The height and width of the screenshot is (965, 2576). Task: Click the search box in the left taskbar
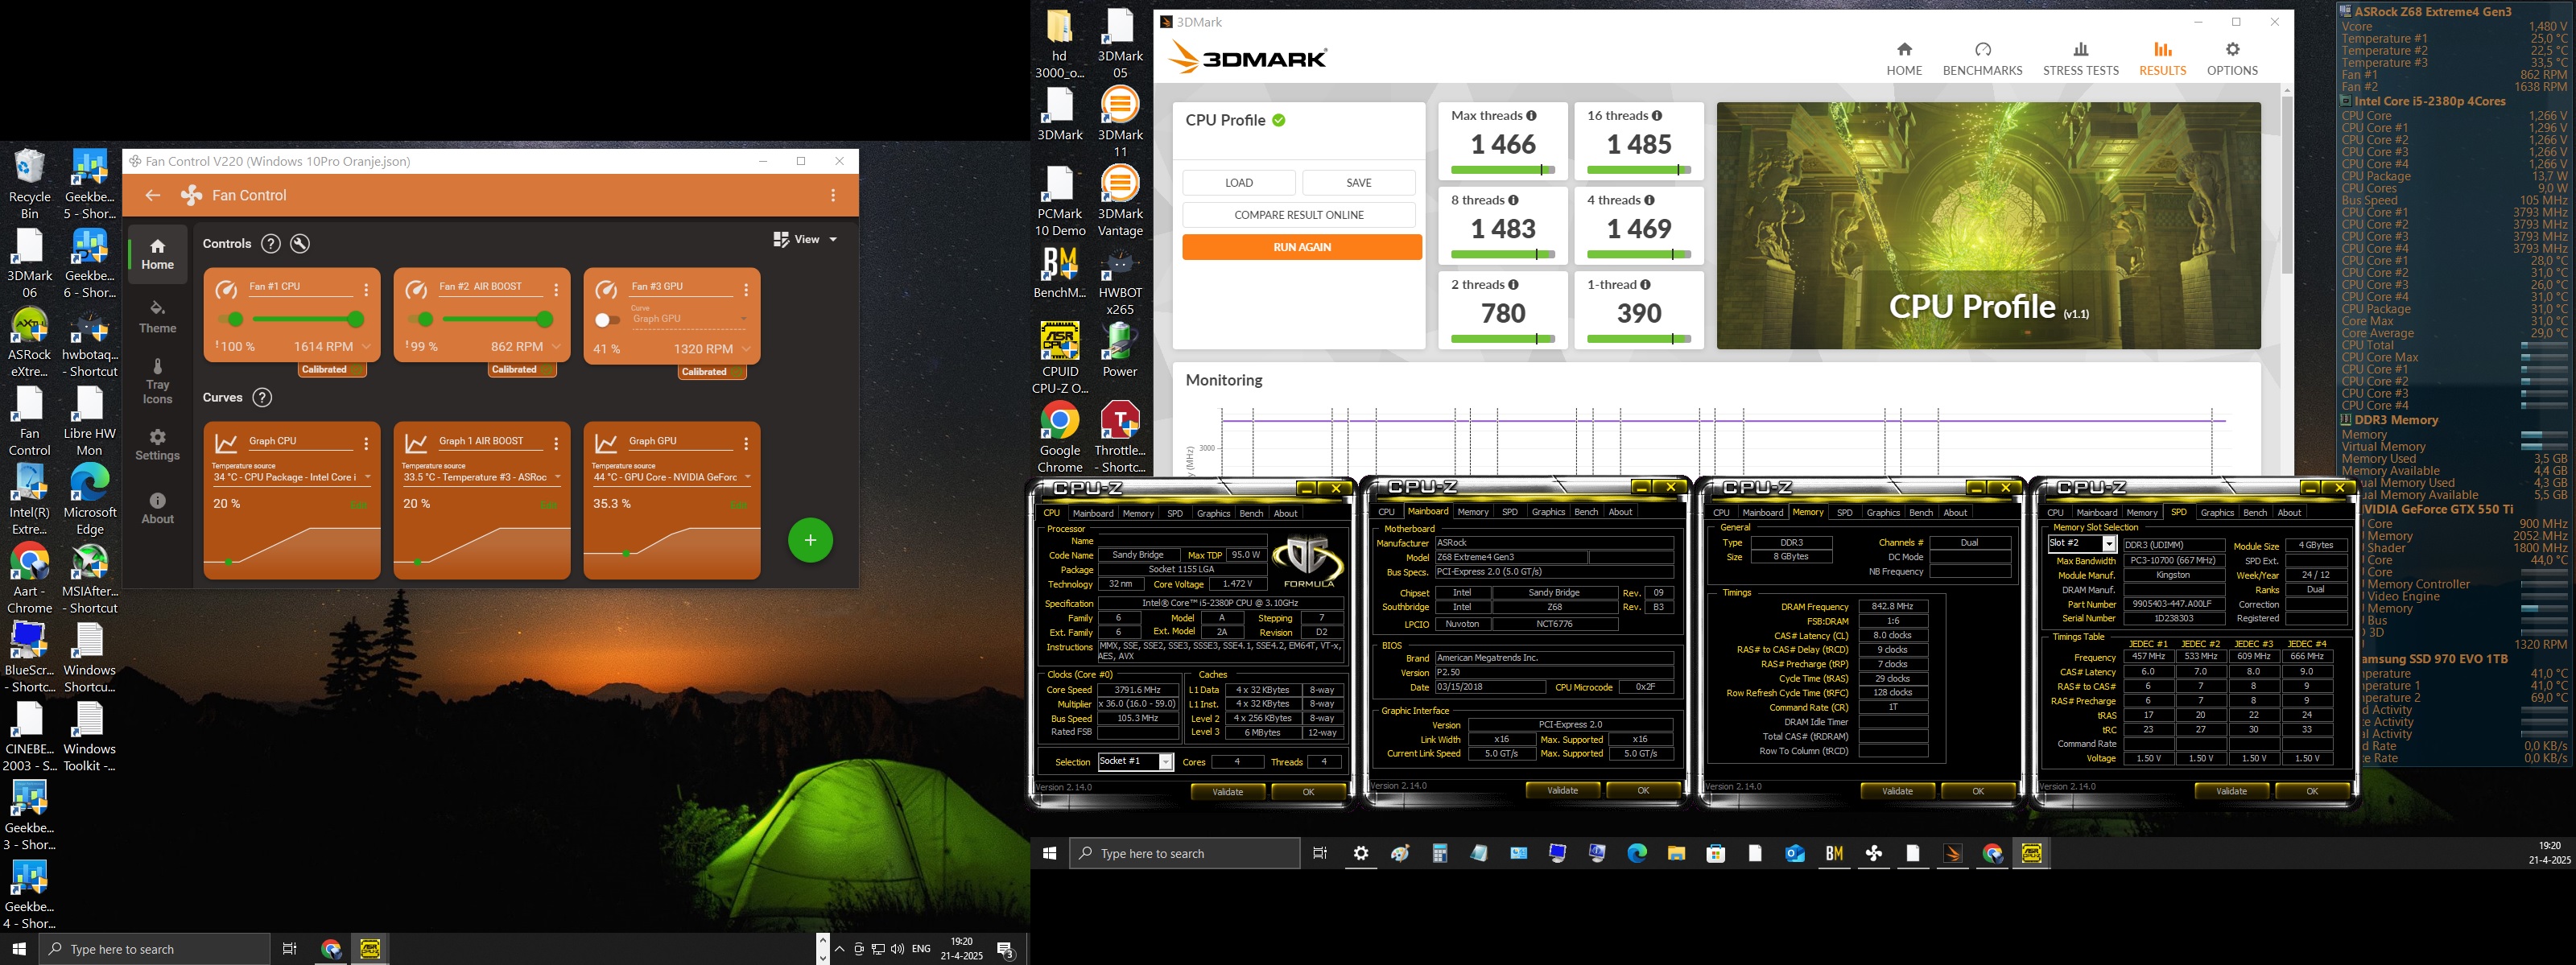pos(155,949)
